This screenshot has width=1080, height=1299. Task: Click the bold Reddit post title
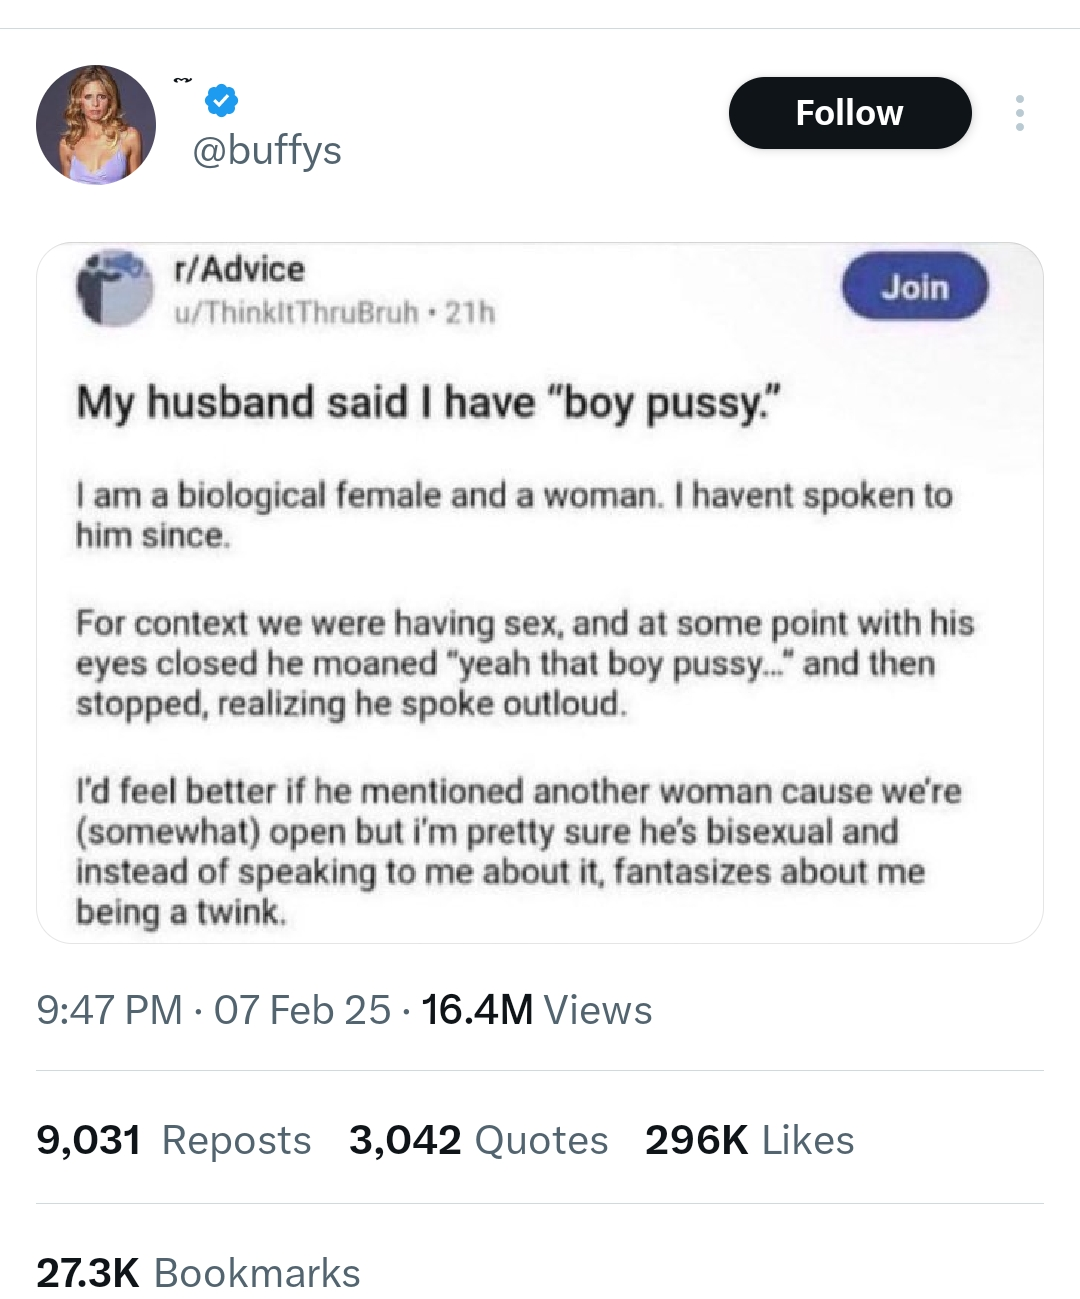428,403
